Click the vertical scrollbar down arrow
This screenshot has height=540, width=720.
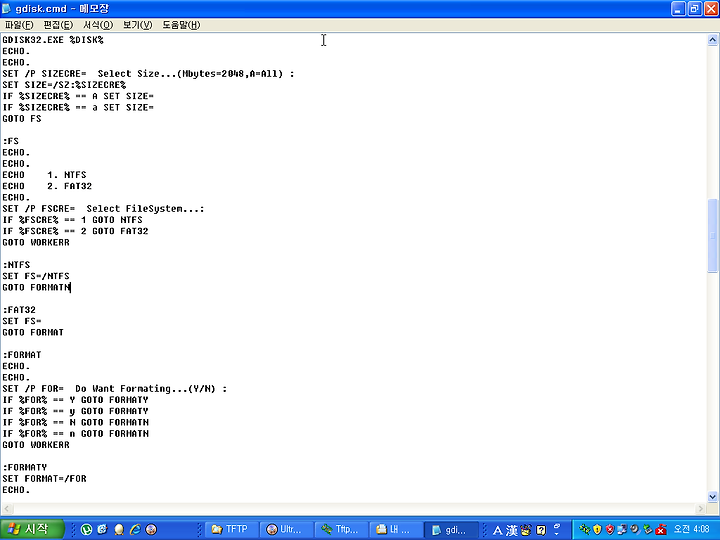pos(713,496)
